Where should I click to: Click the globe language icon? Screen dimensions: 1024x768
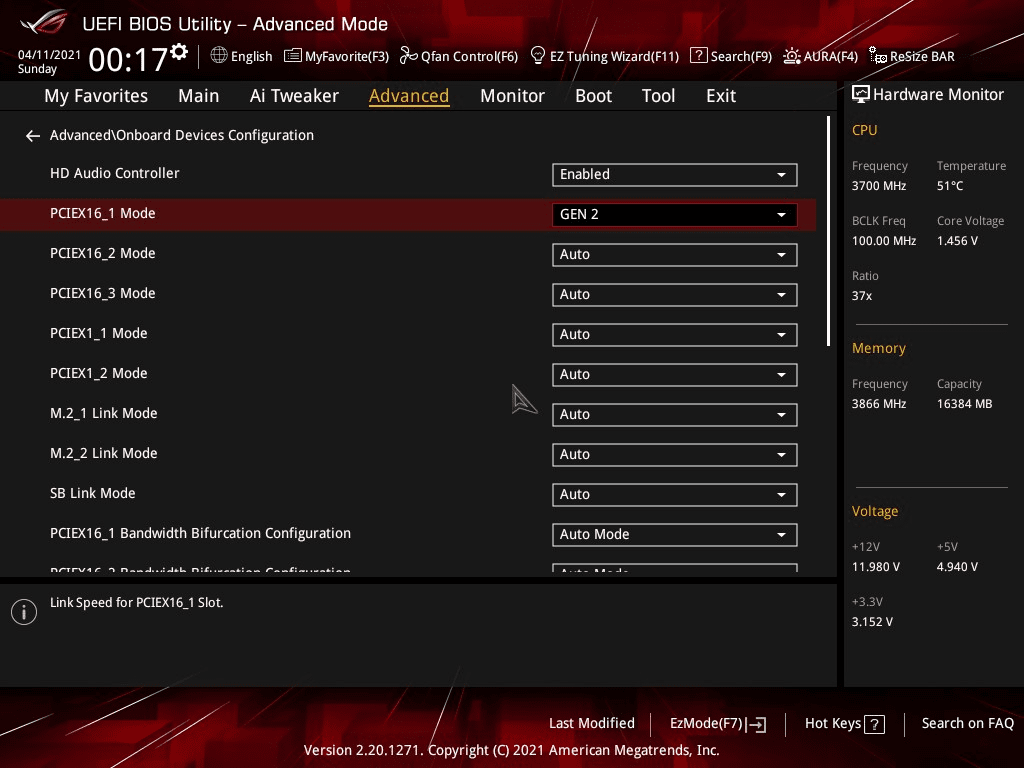219,56
